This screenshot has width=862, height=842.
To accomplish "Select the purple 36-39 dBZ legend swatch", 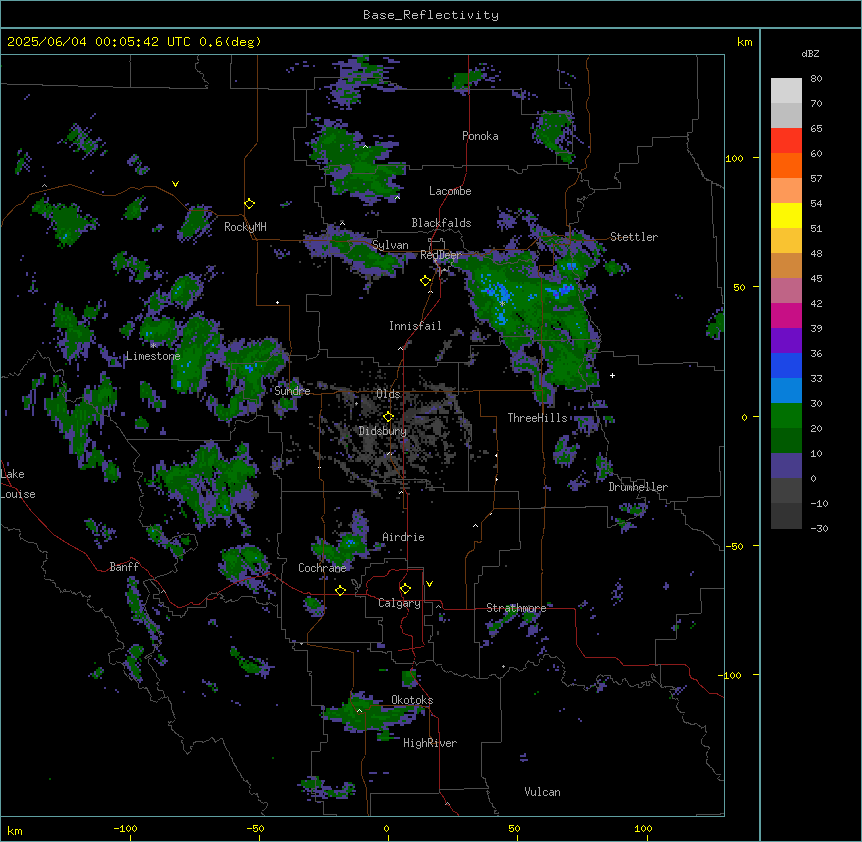I will [786, 341].
